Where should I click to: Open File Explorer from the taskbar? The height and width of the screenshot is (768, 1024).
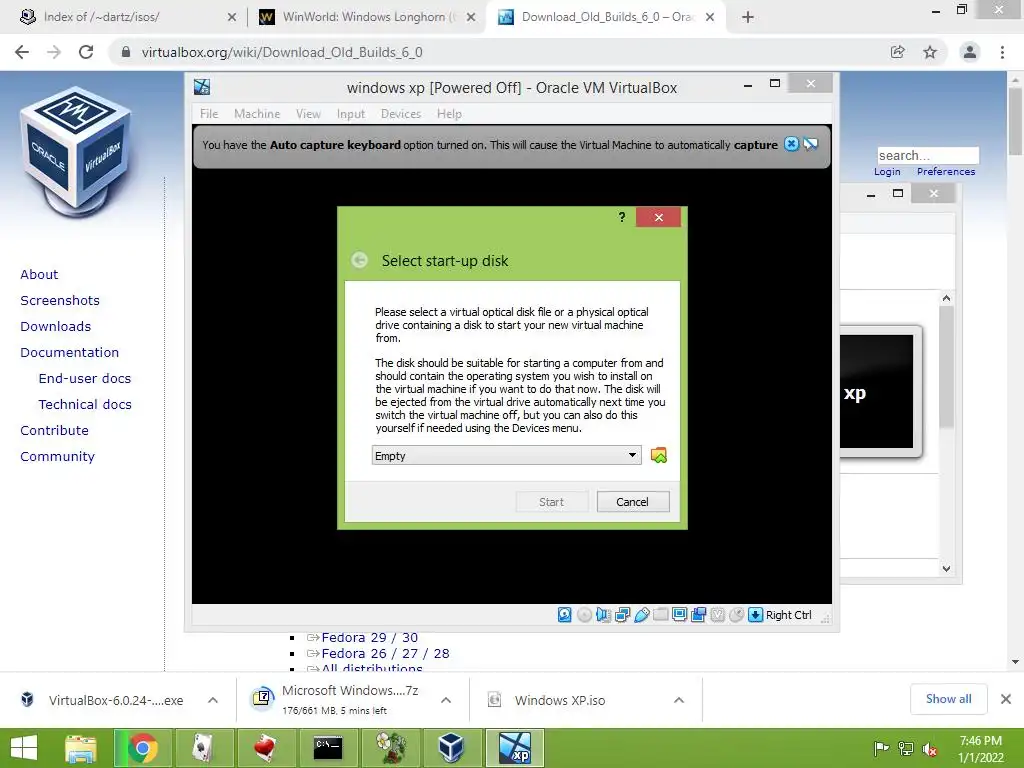(x=81, y=748)
